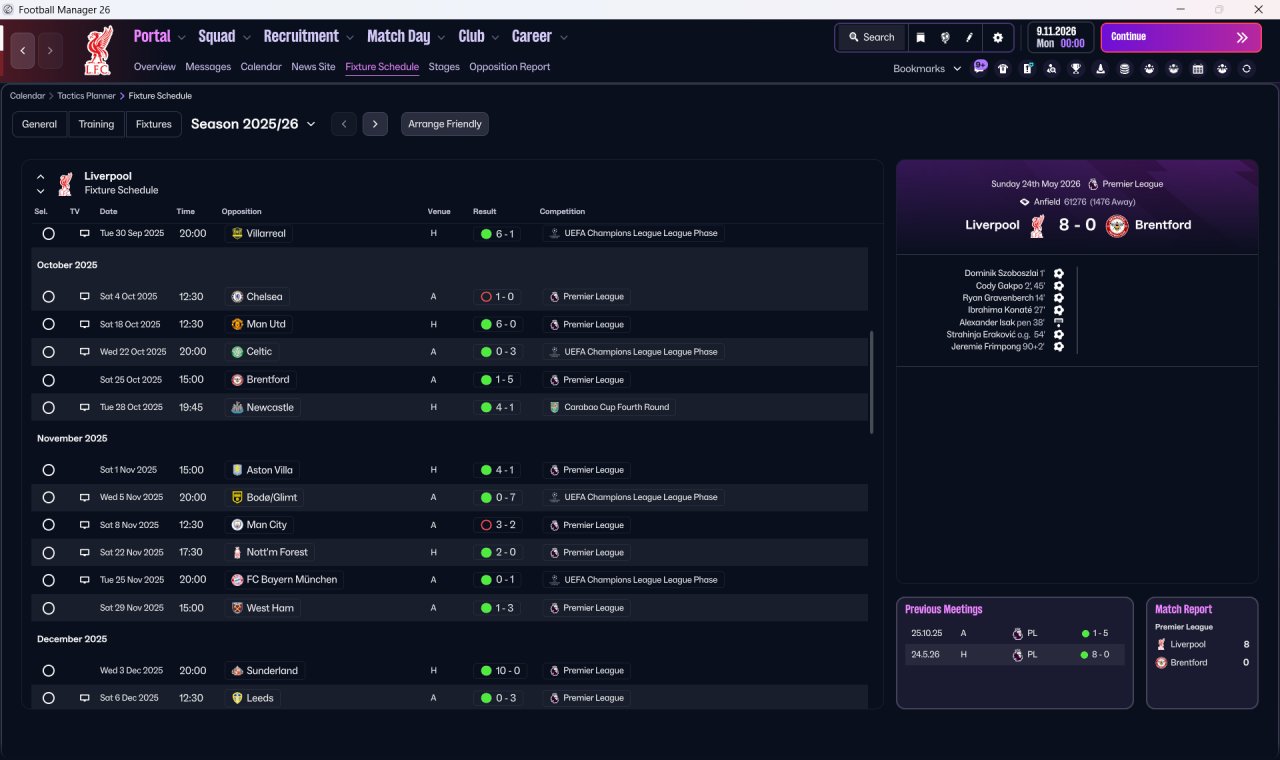Open settings with the gear icon

[998, 38]
